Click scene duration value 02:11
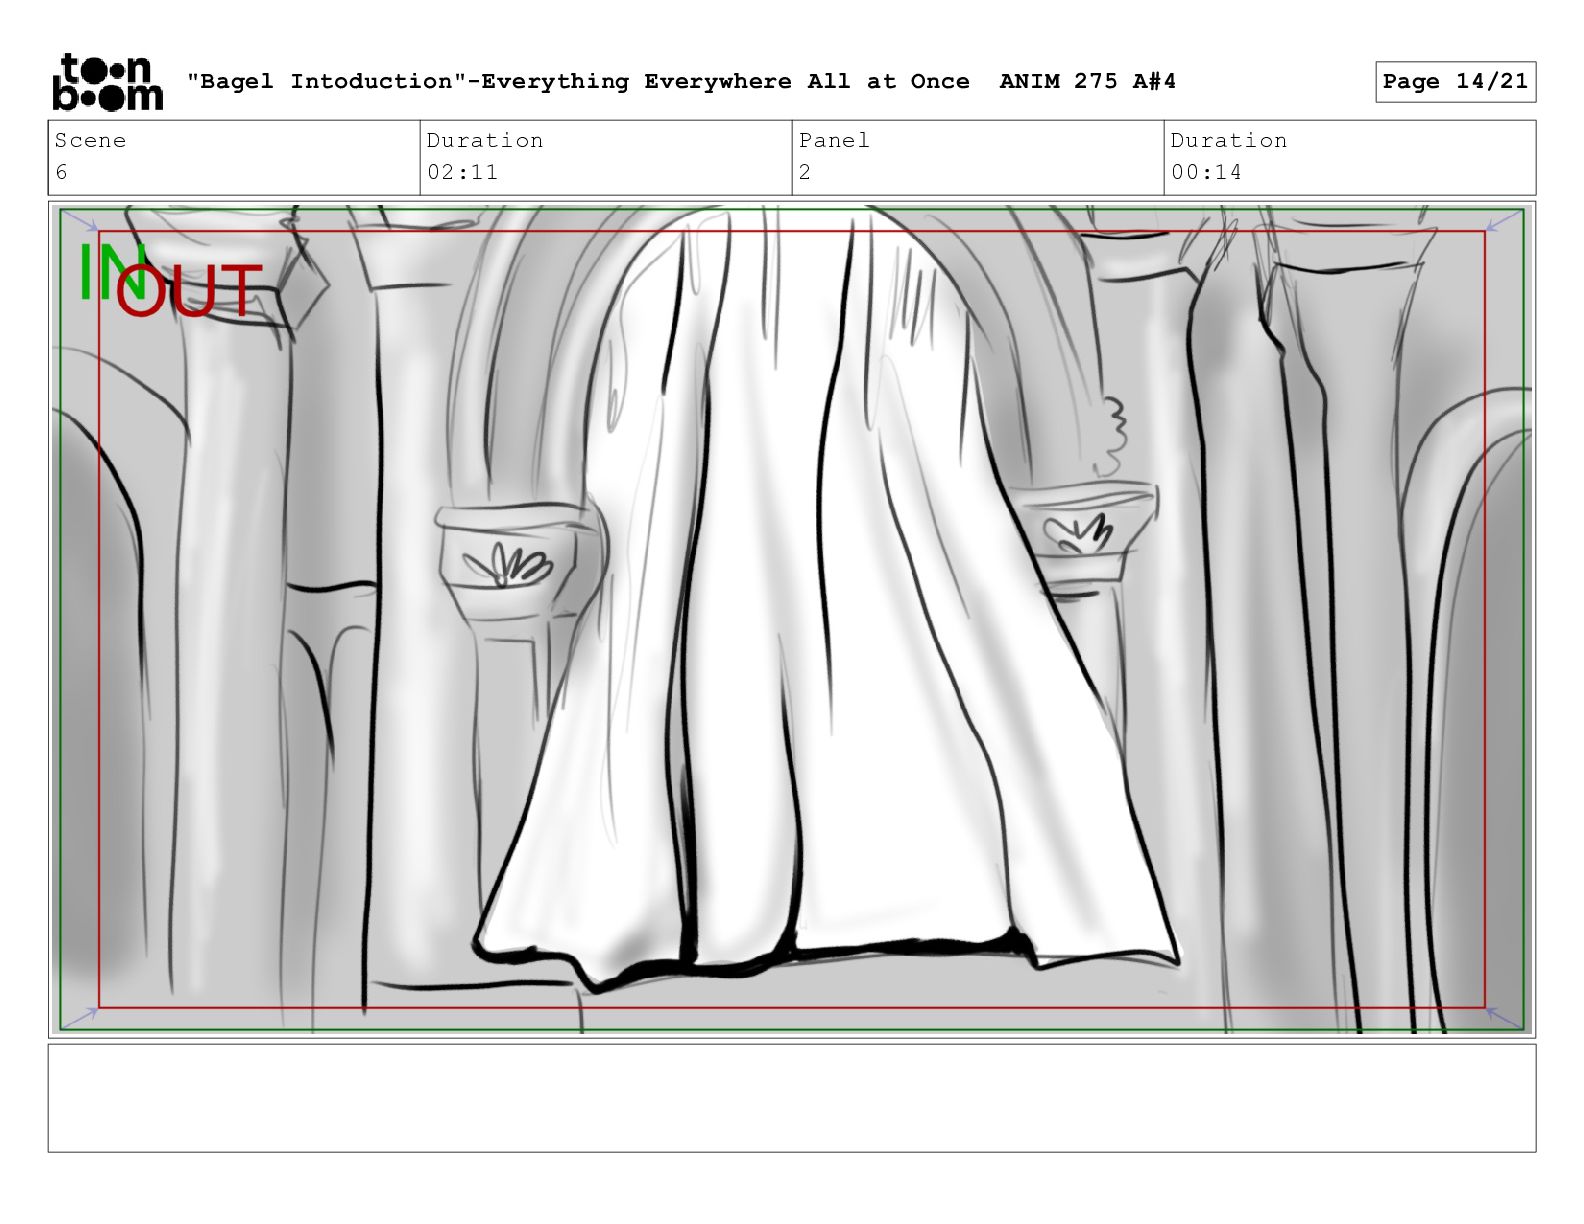Image resolution: width=1584 pixels, height=1224 pixels. point(462,173)
